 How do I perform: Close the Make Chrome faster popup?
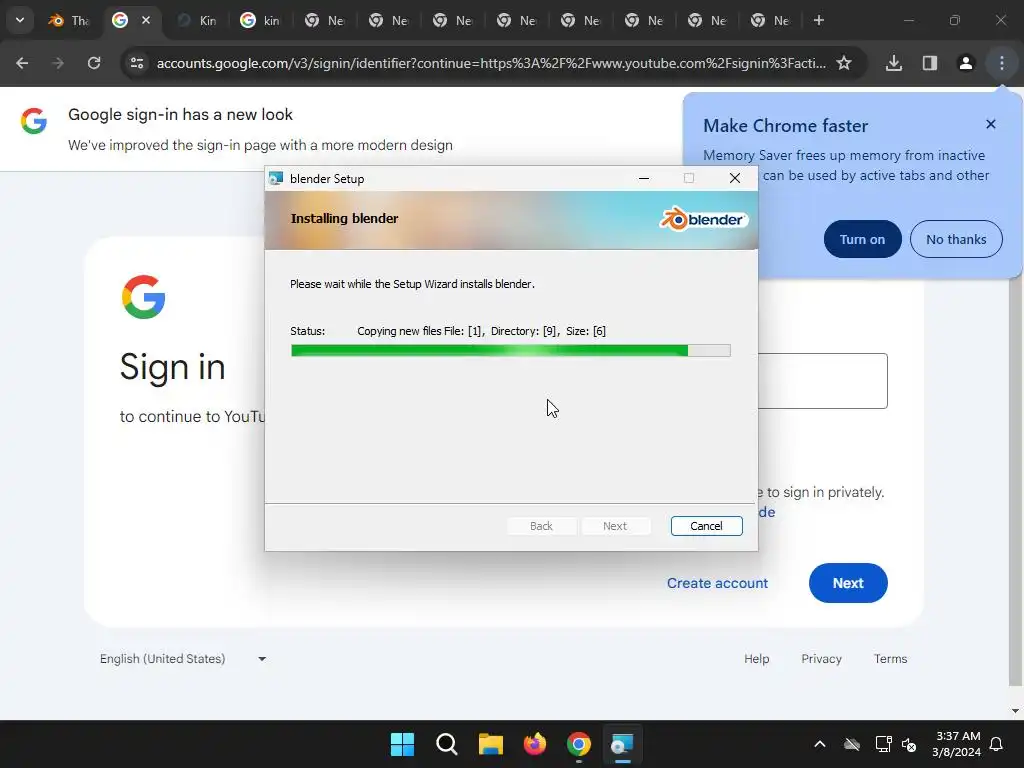click(990, 124)
